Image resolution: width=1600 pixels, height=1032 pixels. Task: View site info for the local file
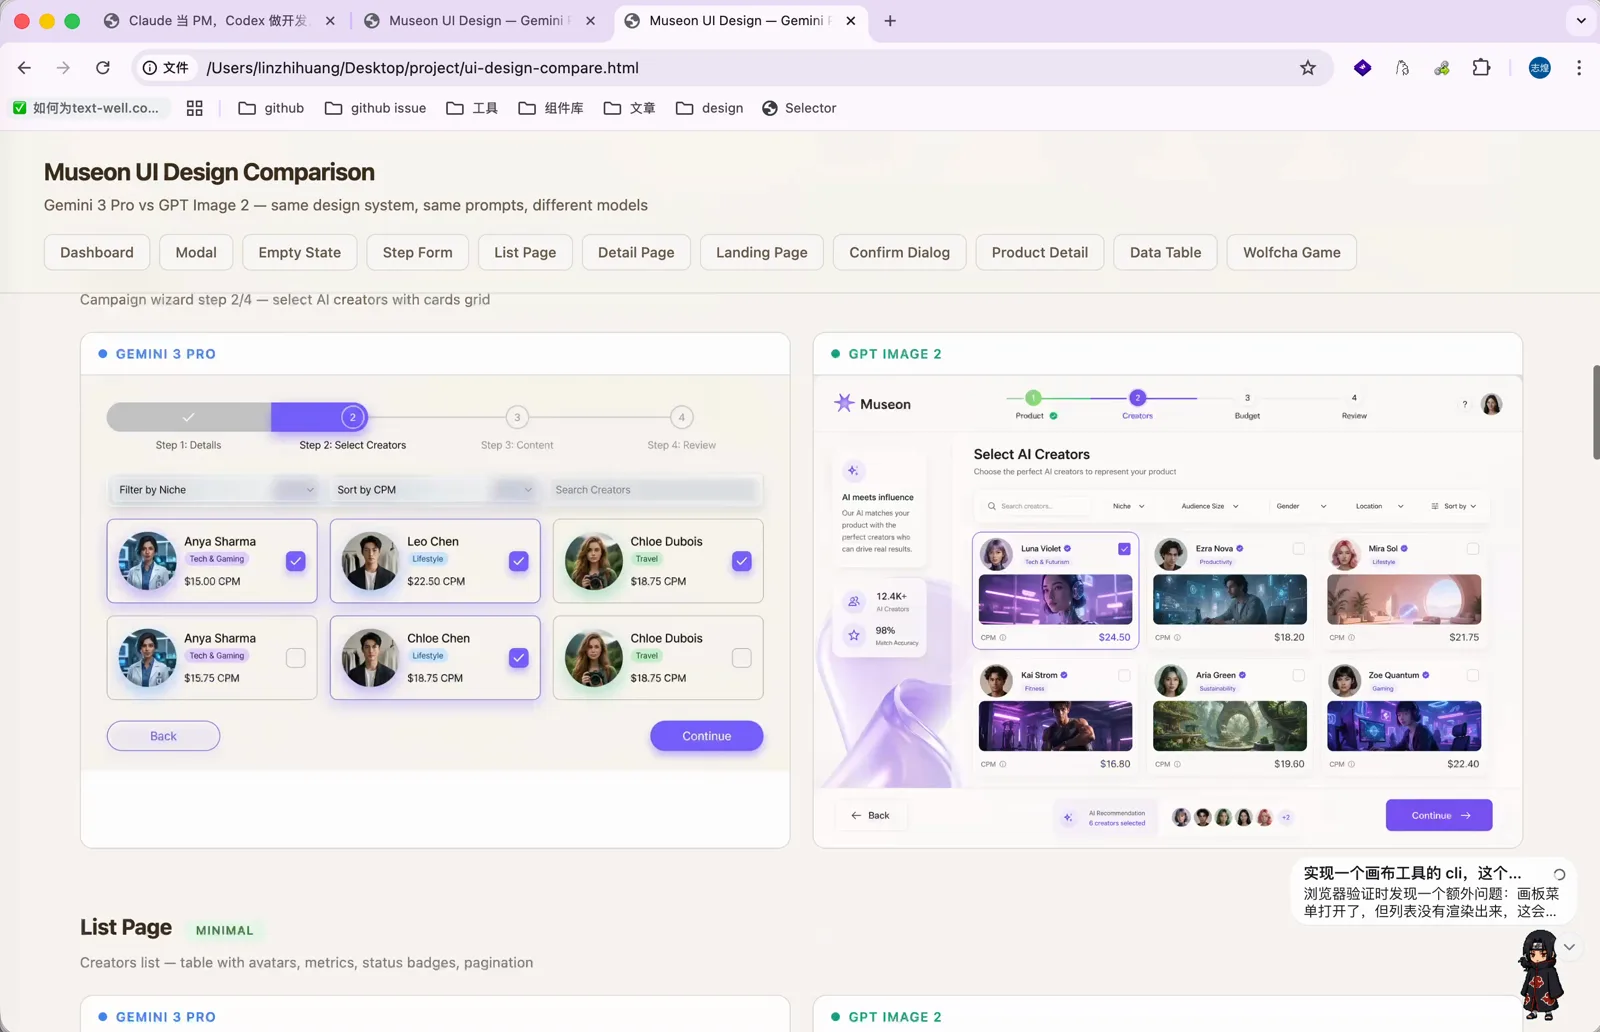coord(166,68)
